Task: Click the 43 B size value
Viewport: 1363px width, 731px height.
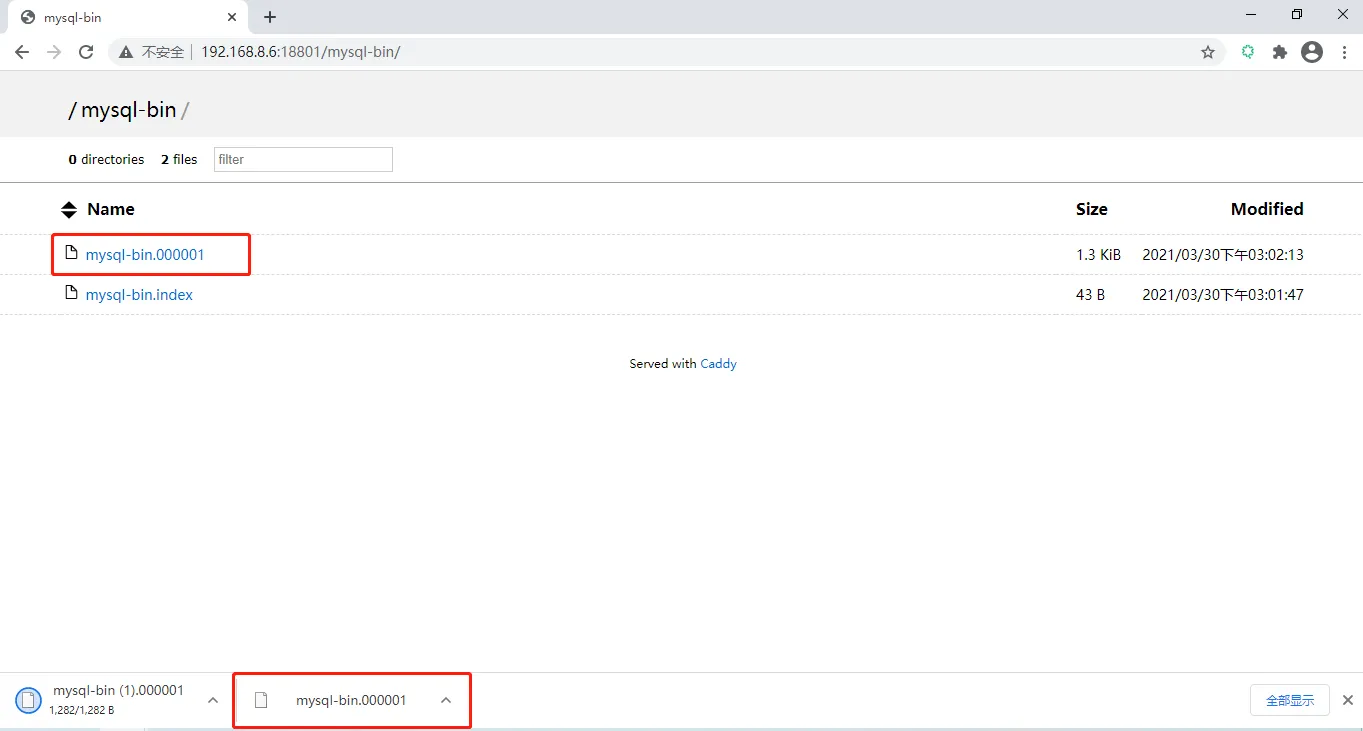Action: 1090,295
